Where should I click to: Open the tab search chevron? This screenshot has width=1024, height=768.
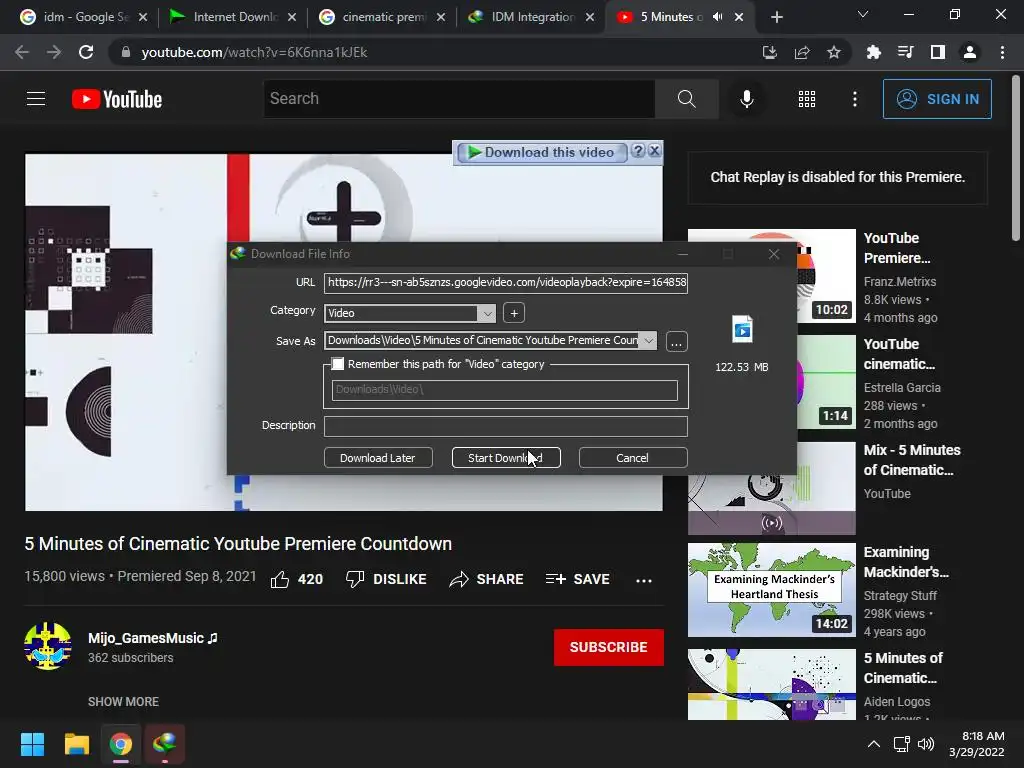863,14
